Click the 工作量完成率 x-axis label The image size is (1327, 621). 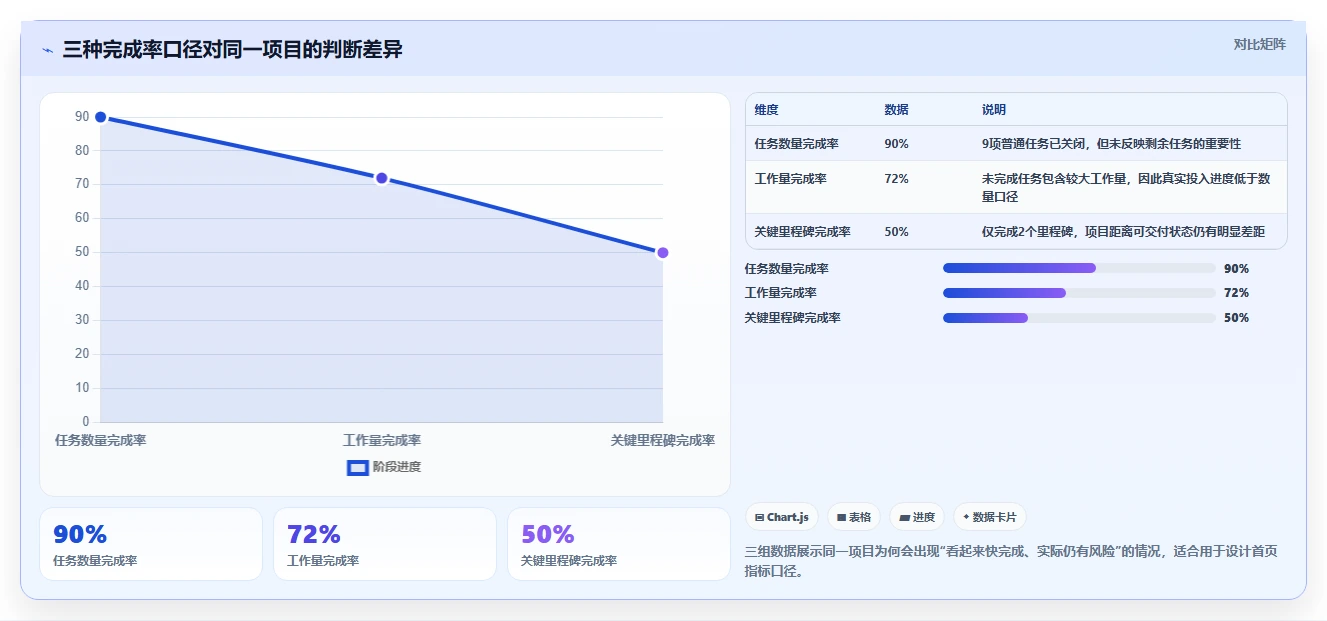coord(381,440)
